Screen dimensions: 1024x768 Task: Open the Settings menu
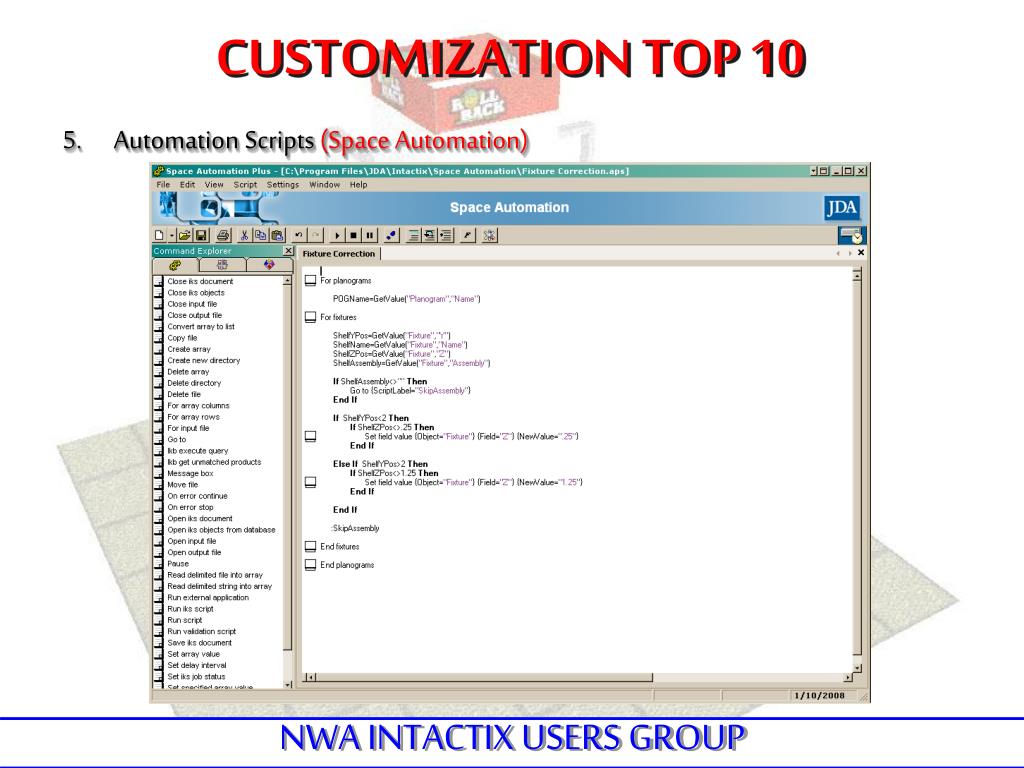pyautogui.click(x=283, y=185)
